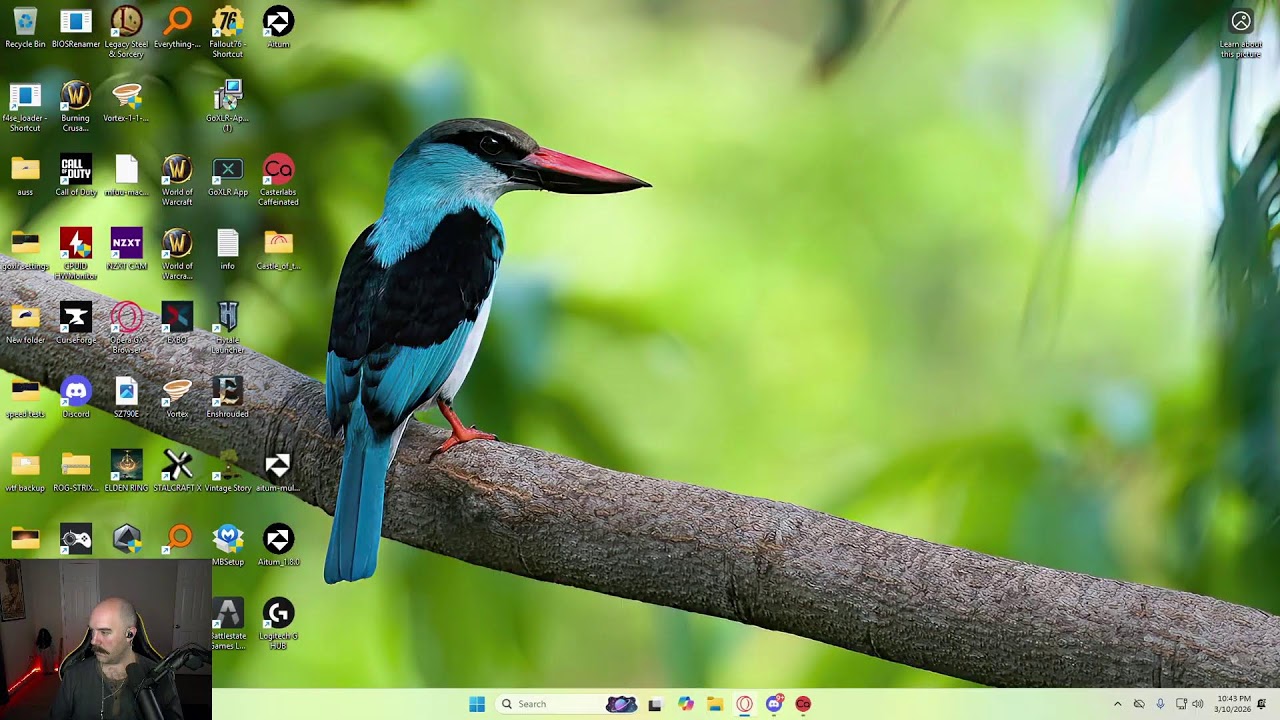
Task: Click Learn about this picture icon
Action: 1241,34
